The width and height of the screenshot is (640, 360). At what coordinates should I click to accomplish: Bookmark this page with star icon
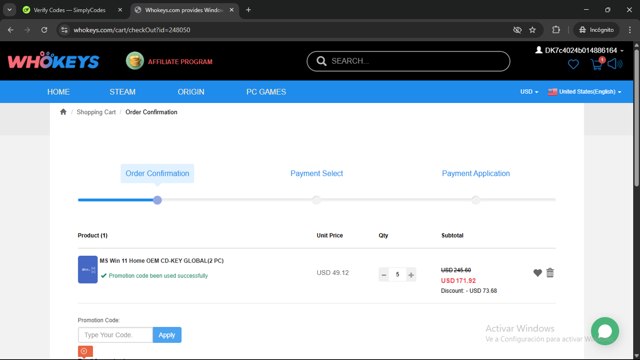click(x=532, y=30)
